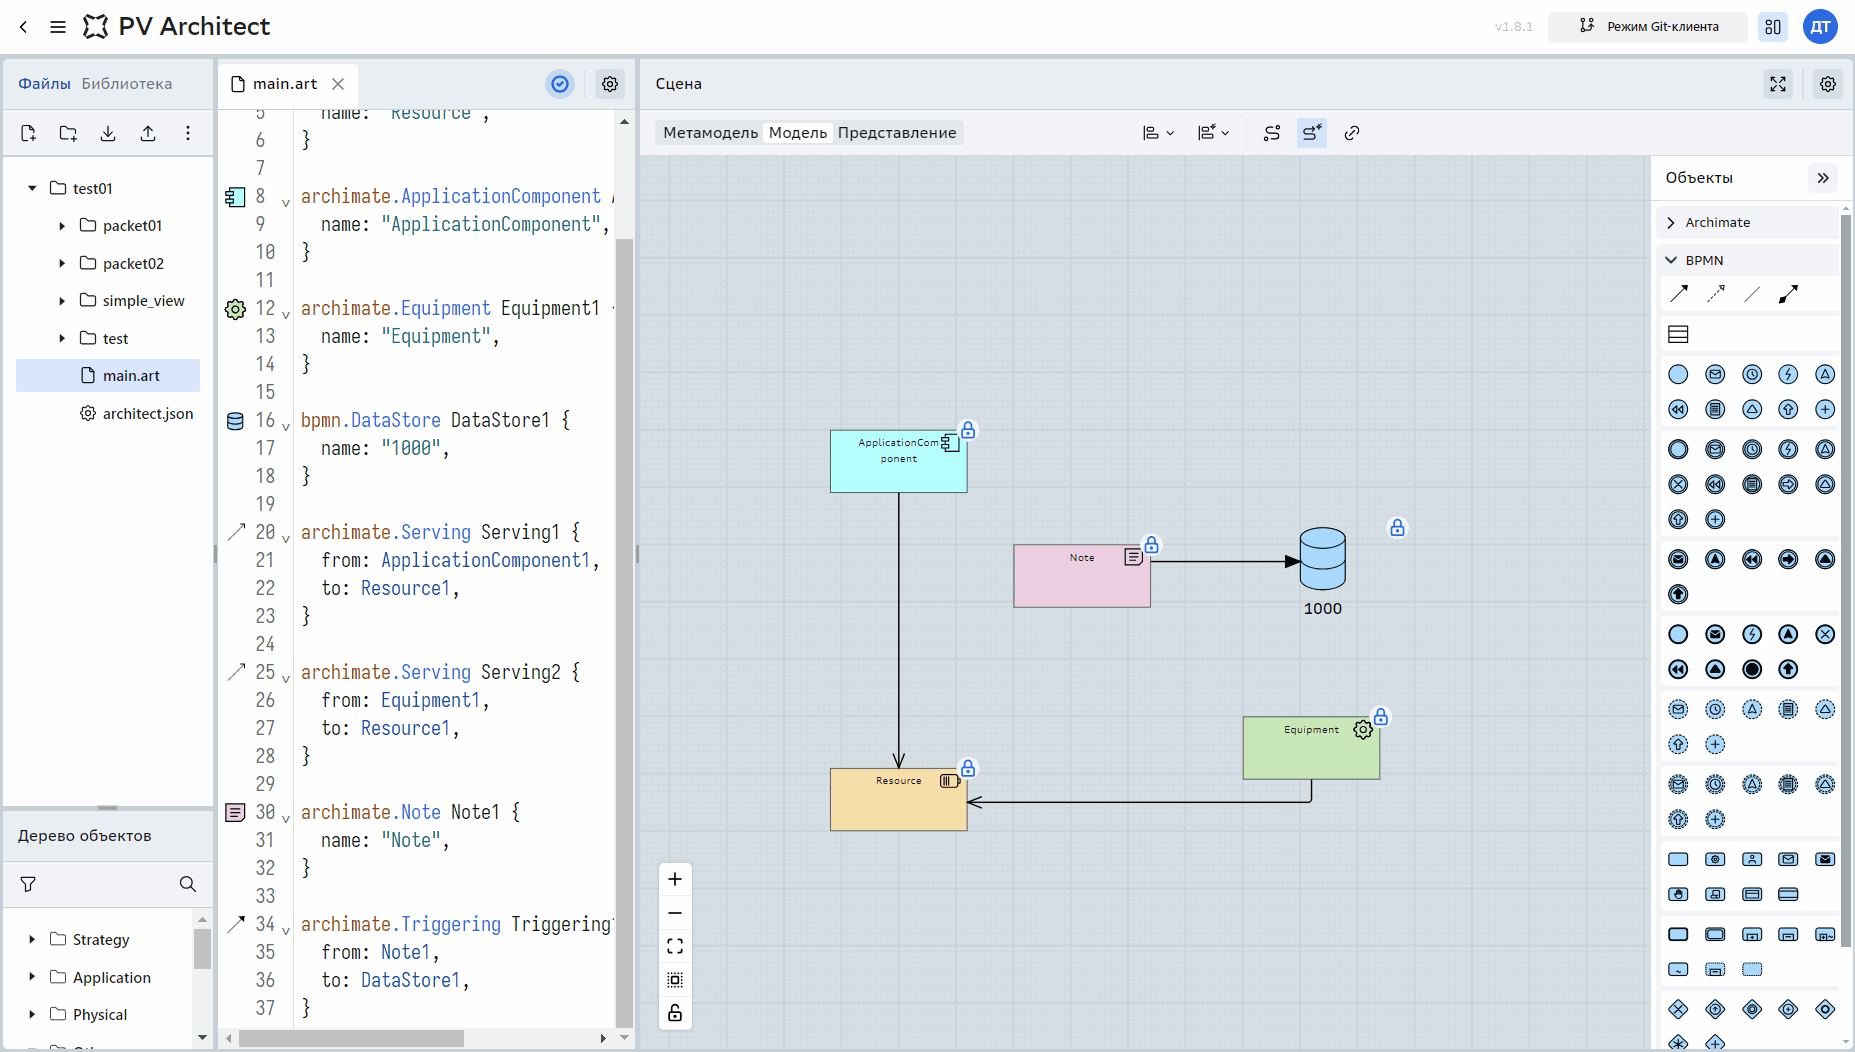
Task: Click the link chain icon in scene toolbar
Action: pyautogui.click(x=1352, y=133)
